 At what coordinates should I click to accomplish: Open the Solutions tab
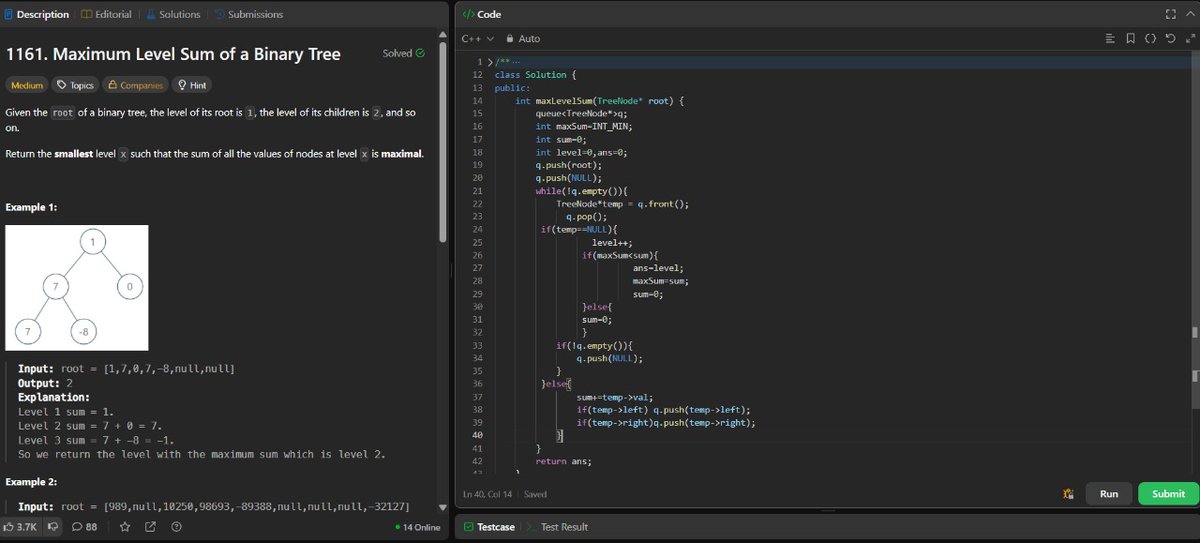(172, 14)
